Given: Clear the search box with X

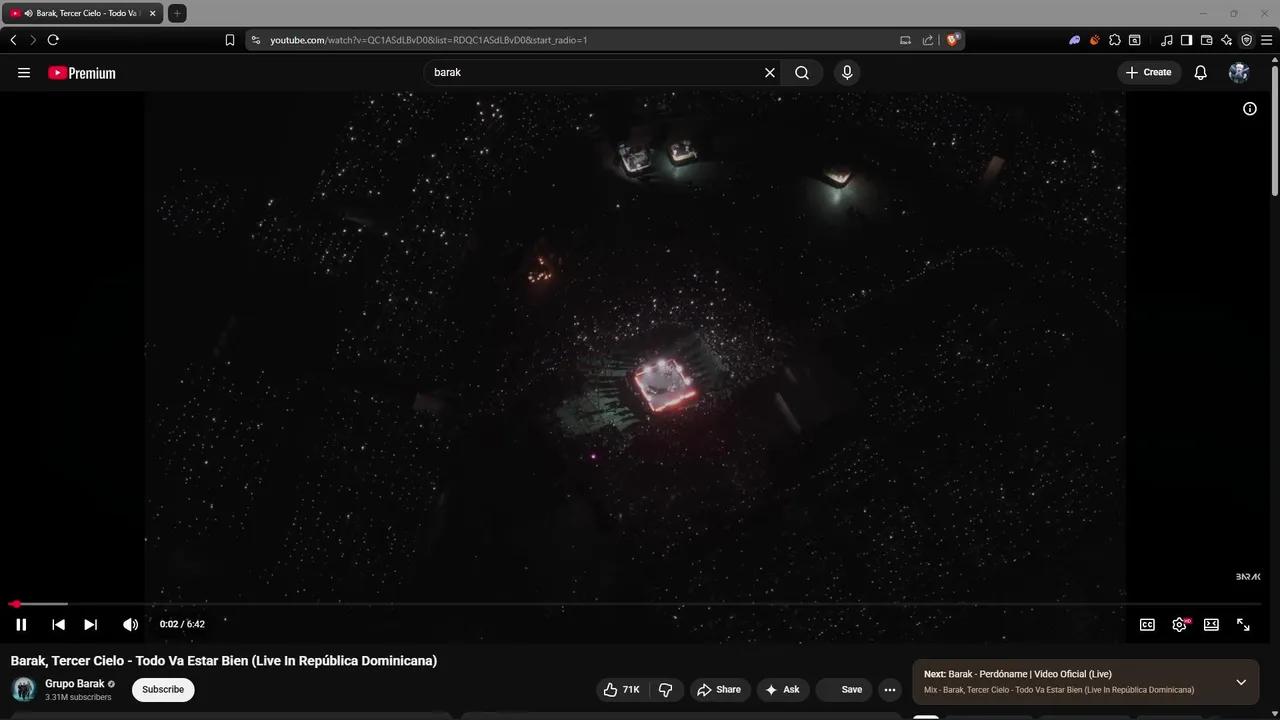Looking at the screenshot, I should click(770, 73).
